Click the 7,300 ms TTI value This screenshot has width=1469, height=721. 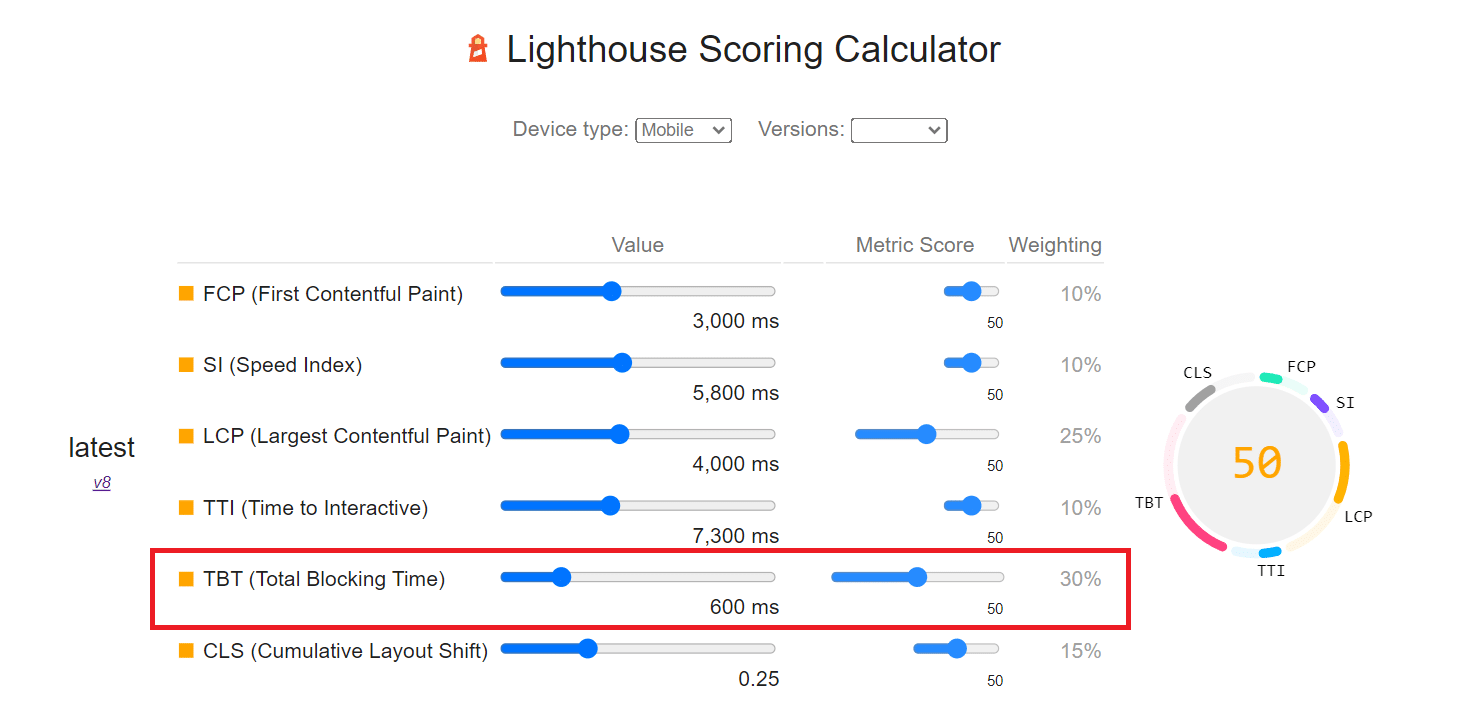[x=735, y=536]
